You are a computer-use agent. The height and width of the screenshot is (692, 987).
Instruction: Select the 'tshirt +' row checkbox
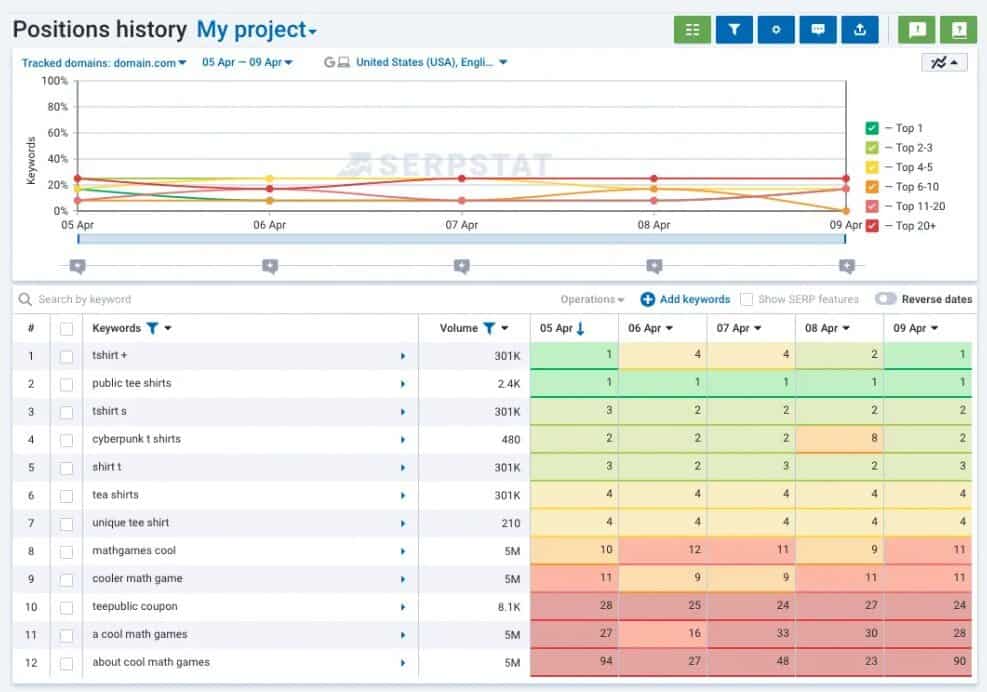66,356
